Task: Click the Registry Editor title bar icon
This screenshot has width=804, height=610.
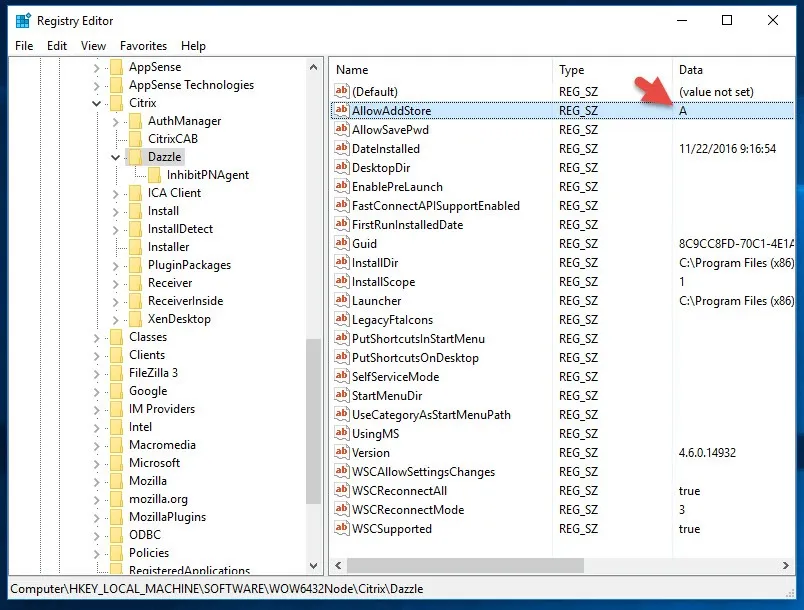Action: 22,20
